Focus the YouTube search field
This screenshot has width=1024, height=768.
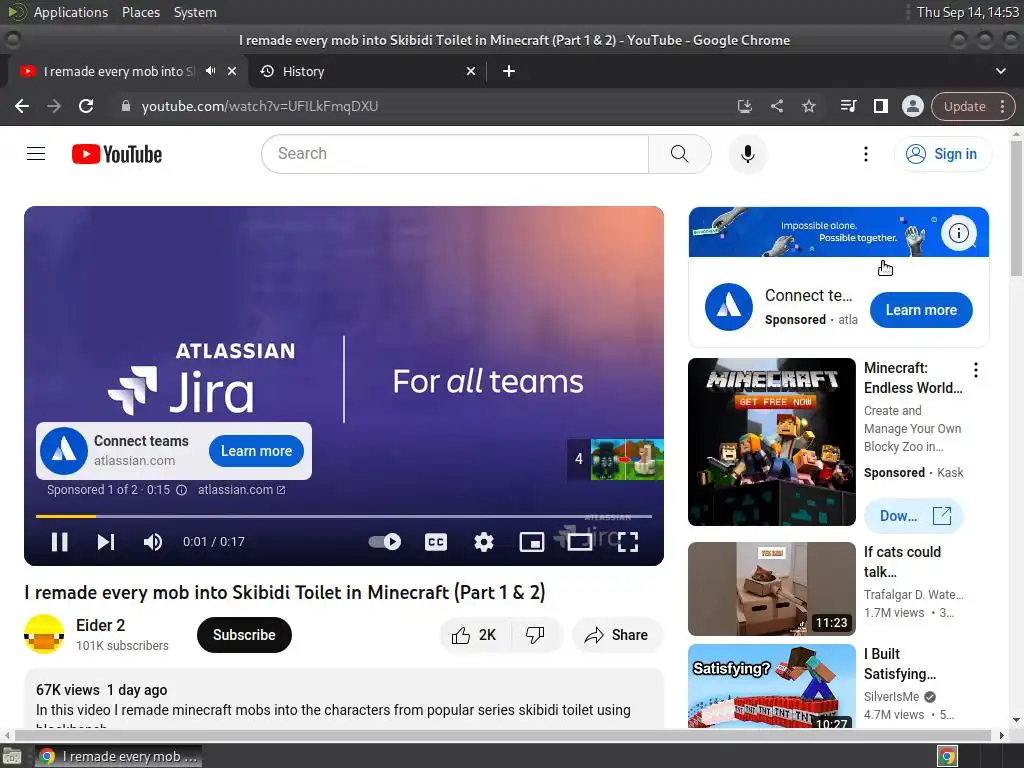[455, 154]
